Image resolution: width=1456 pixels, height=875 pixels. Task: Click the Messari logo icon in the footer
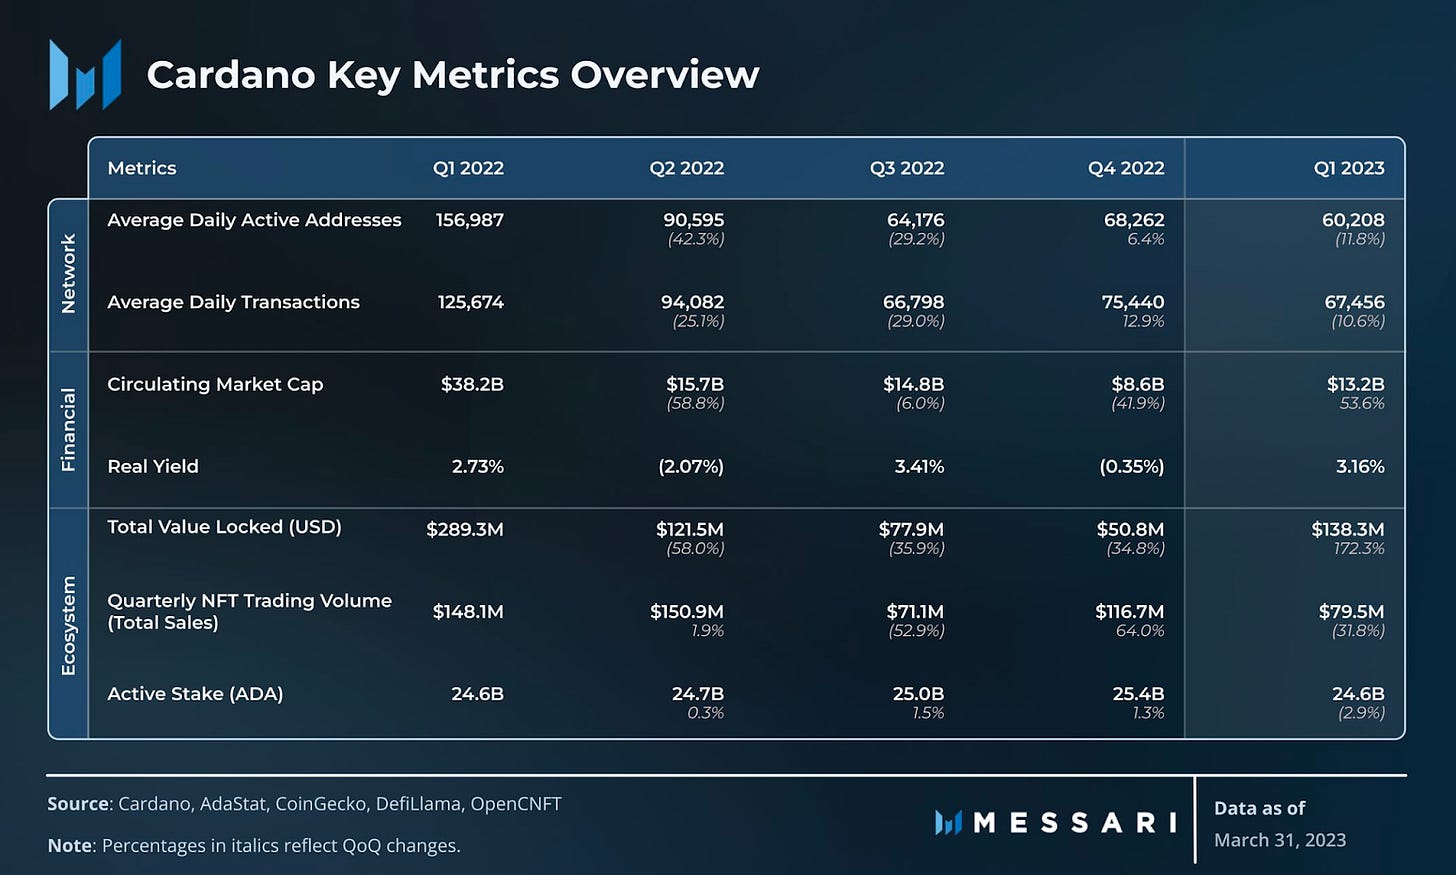tap(948, 823)
